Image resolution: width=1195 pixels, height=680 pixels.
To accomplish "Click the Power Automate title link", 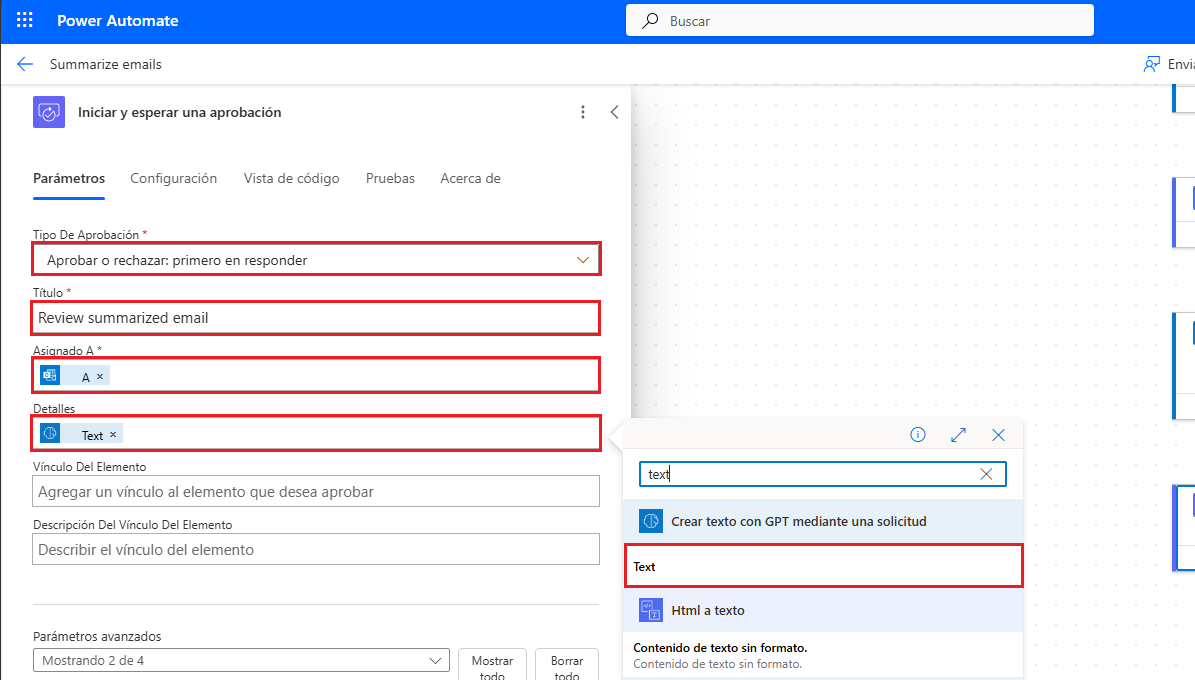I will (117, 21).
